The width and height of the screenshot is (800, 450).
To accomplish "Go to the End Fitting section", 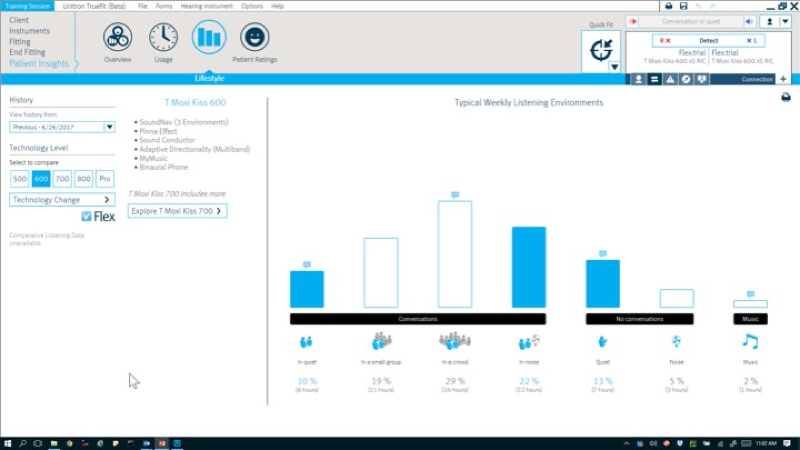I will point(27,52).
